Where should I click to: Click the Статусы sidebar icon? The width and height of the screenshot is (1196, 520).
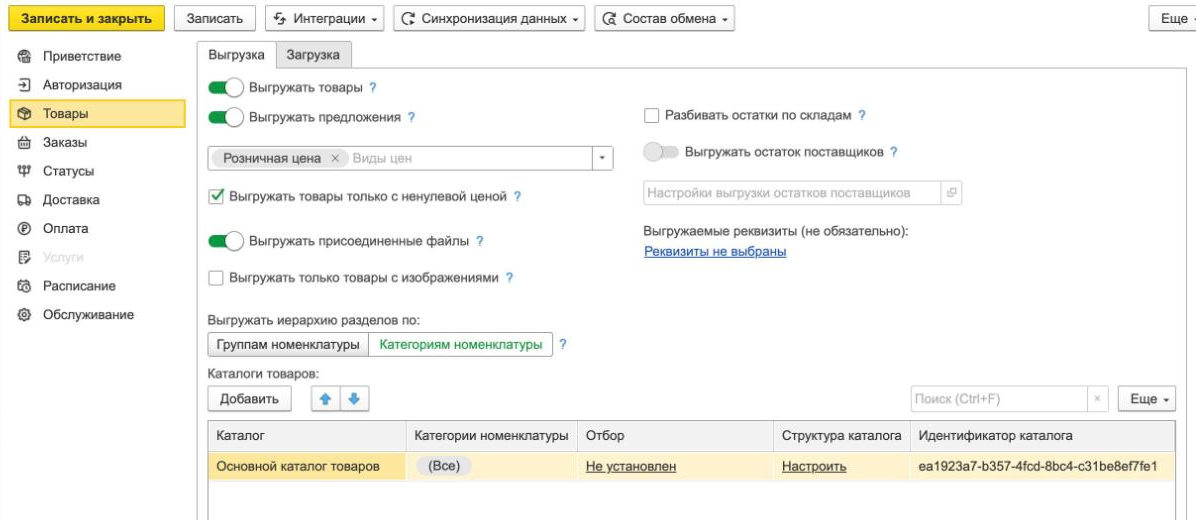point(24,171)
